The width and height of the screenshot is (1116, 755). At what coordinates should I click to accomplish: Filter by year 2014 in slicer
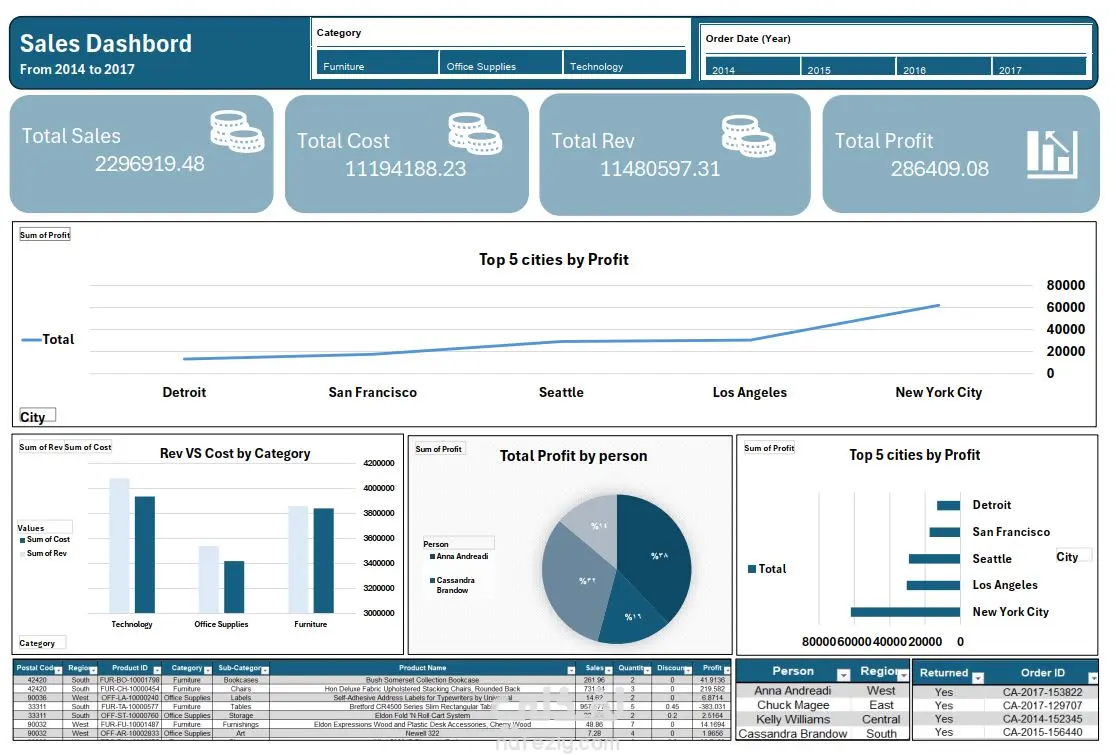[x=753, y=66]
